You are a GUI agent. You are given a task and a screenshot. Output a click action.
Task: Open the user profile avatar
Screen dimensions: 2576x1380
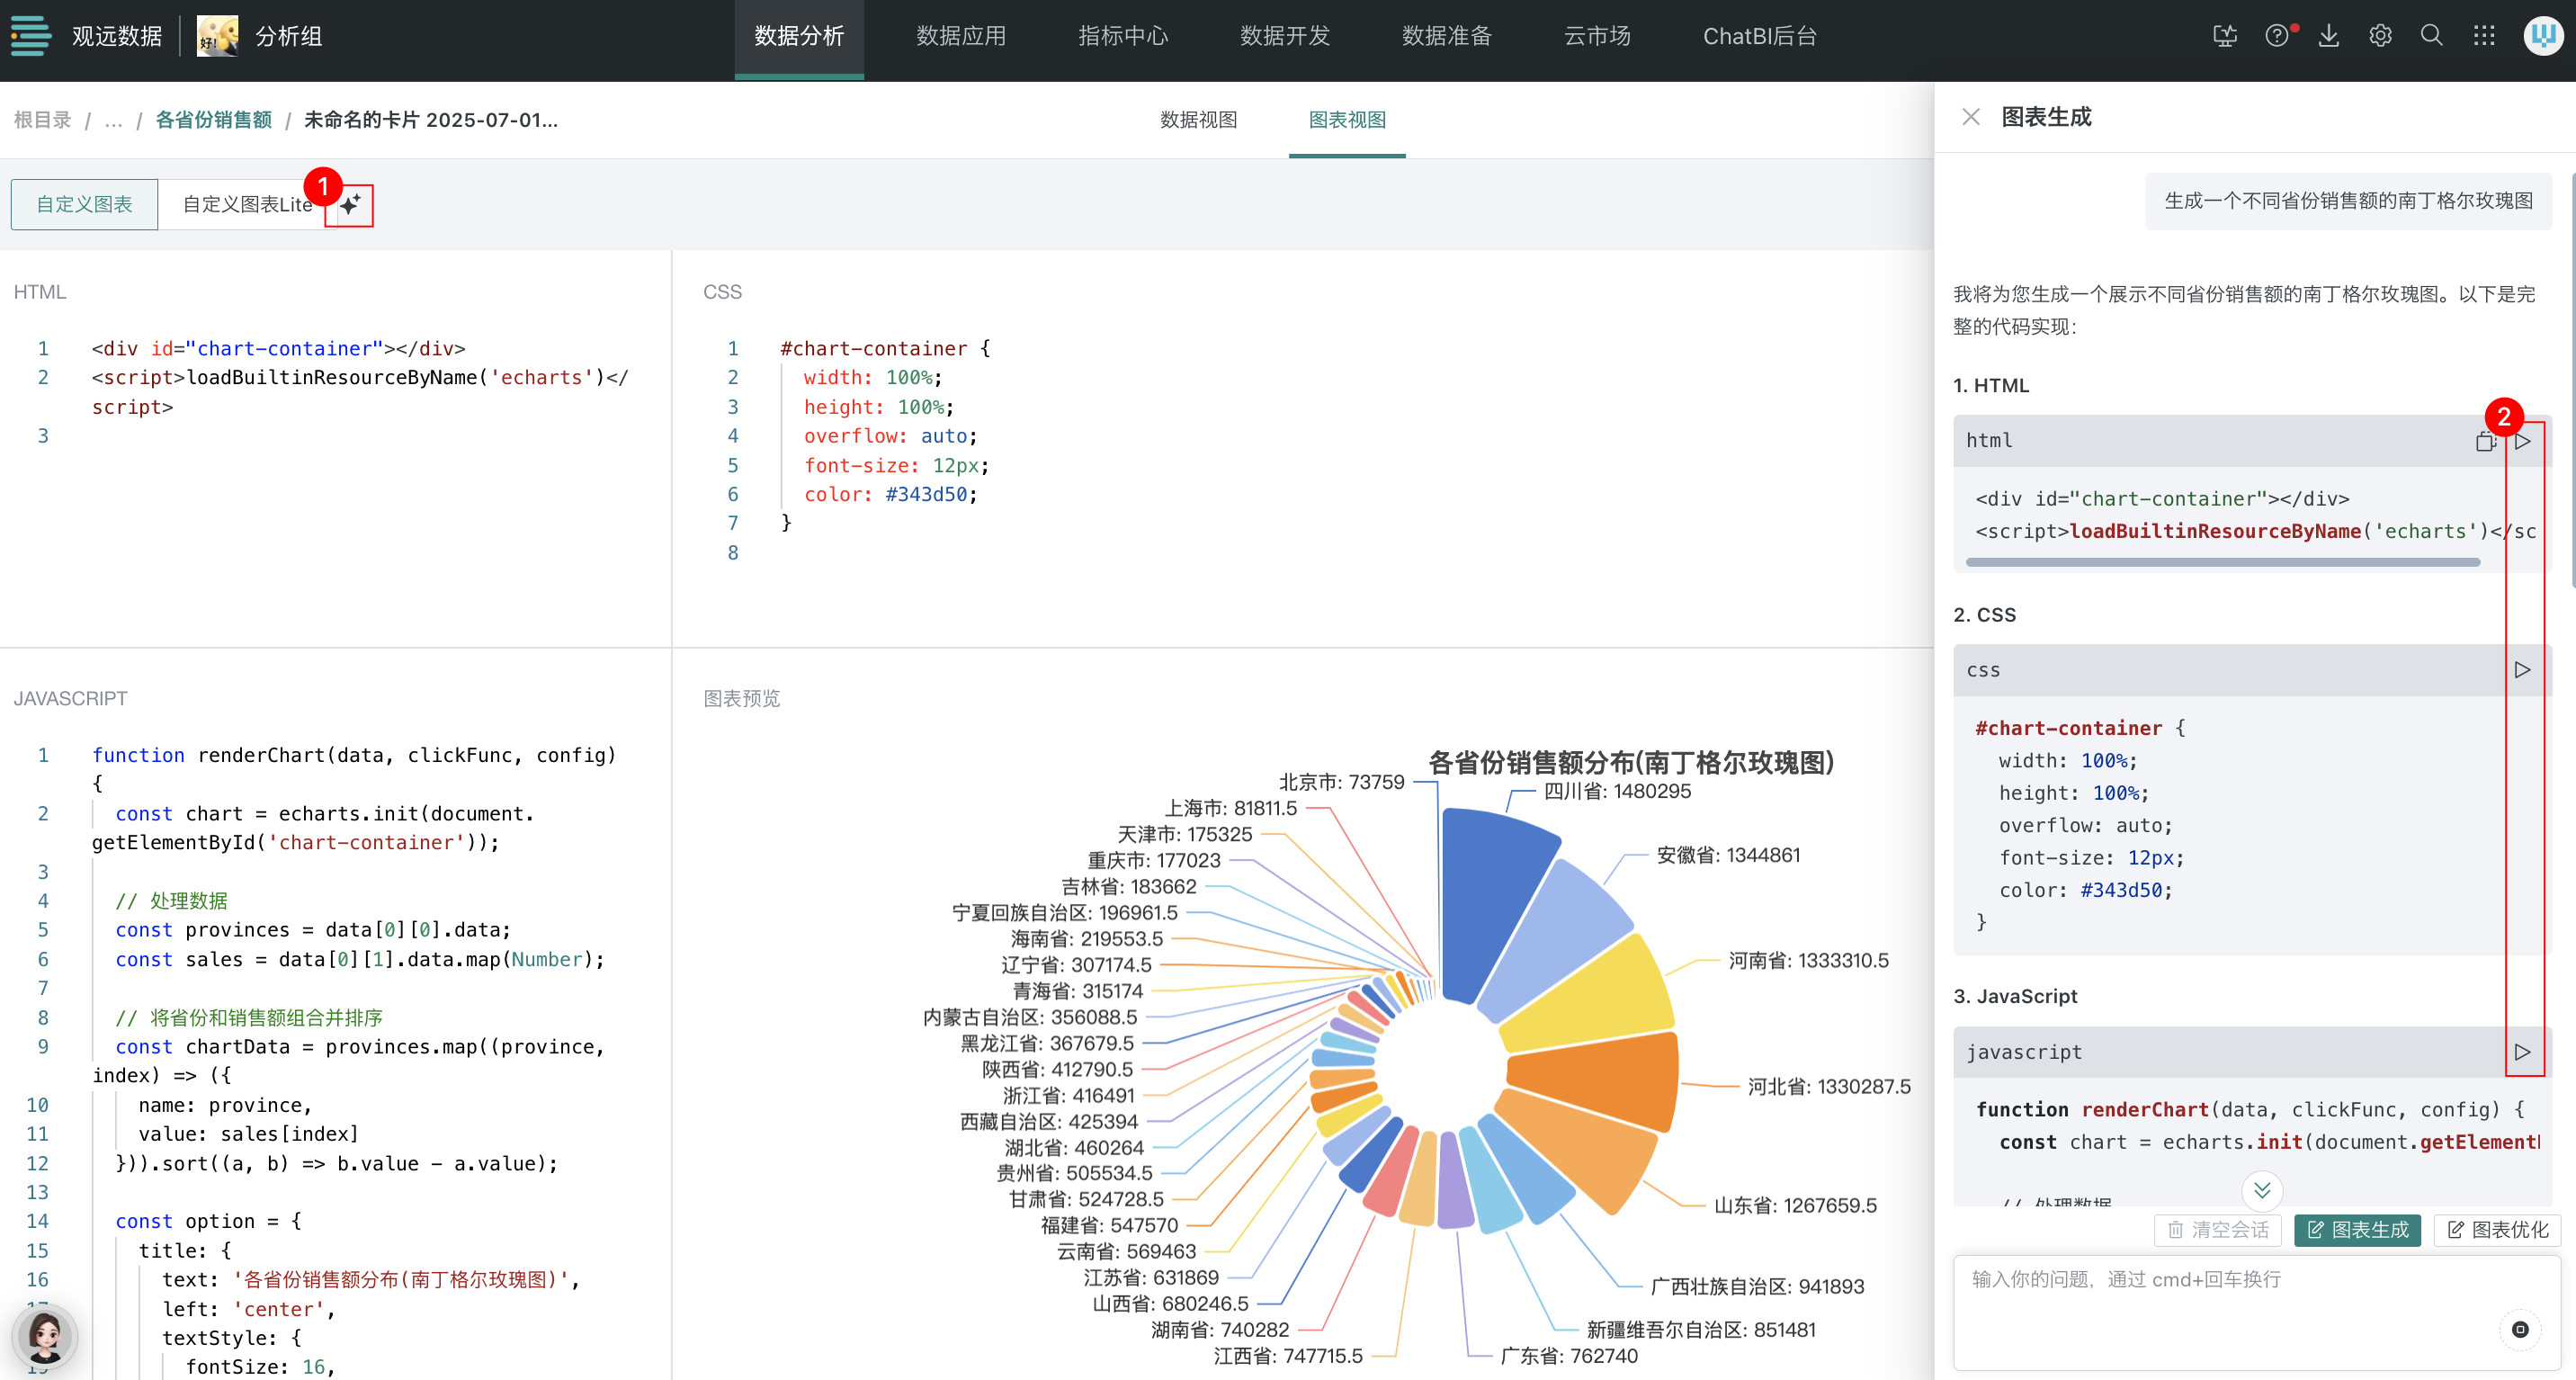pos(2543,36)
